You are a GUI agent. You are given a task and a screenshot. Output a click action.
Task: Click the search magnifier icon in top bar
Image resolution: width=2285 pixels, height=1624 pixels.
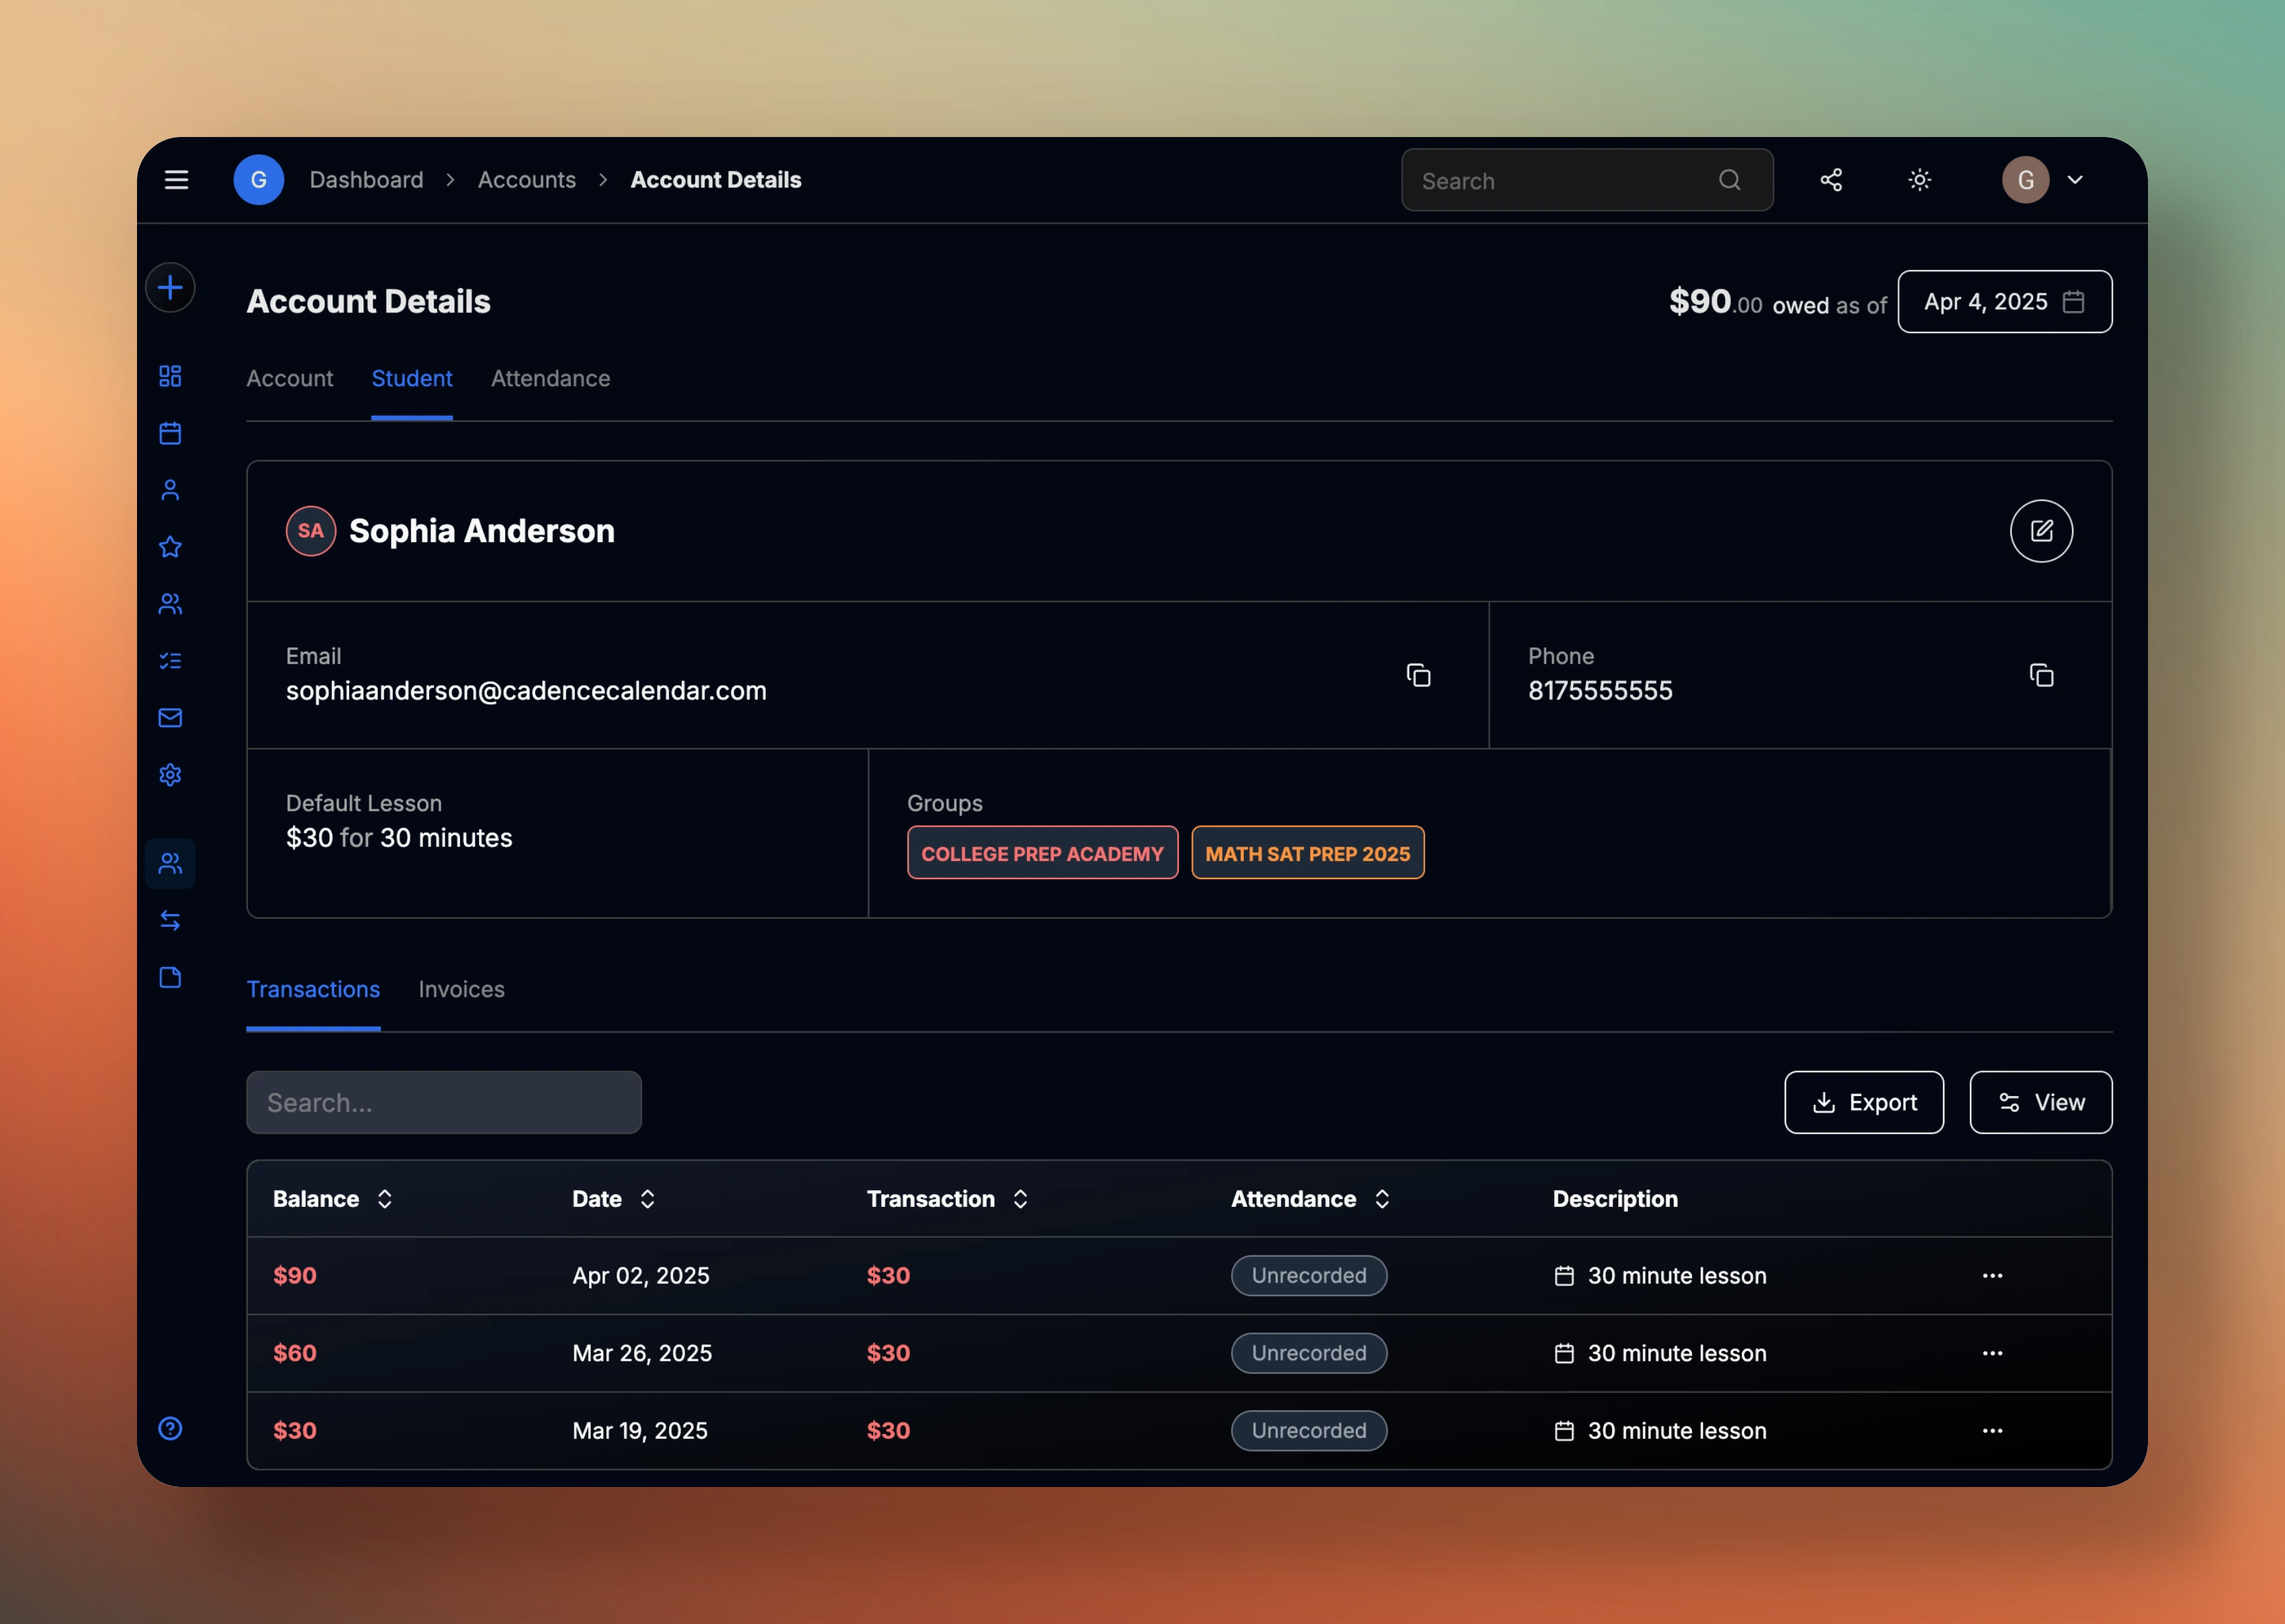(x=1729, y=180)
